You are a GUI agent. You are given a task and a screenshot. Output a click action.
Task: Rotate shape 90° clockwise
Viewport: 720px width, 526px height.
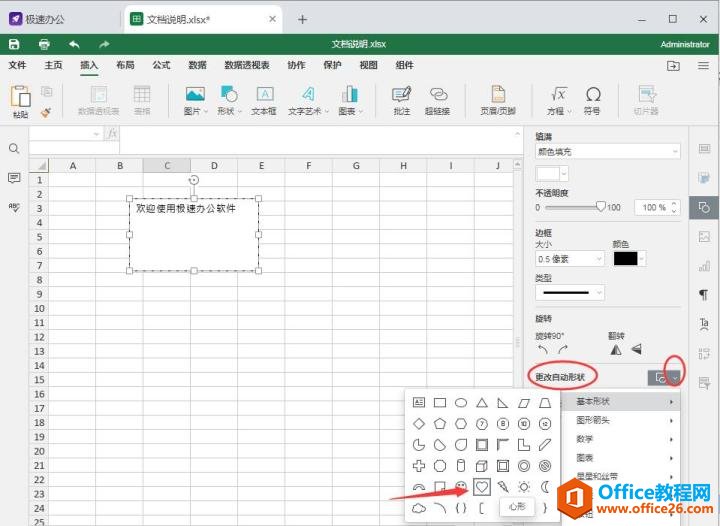(563, 350)
